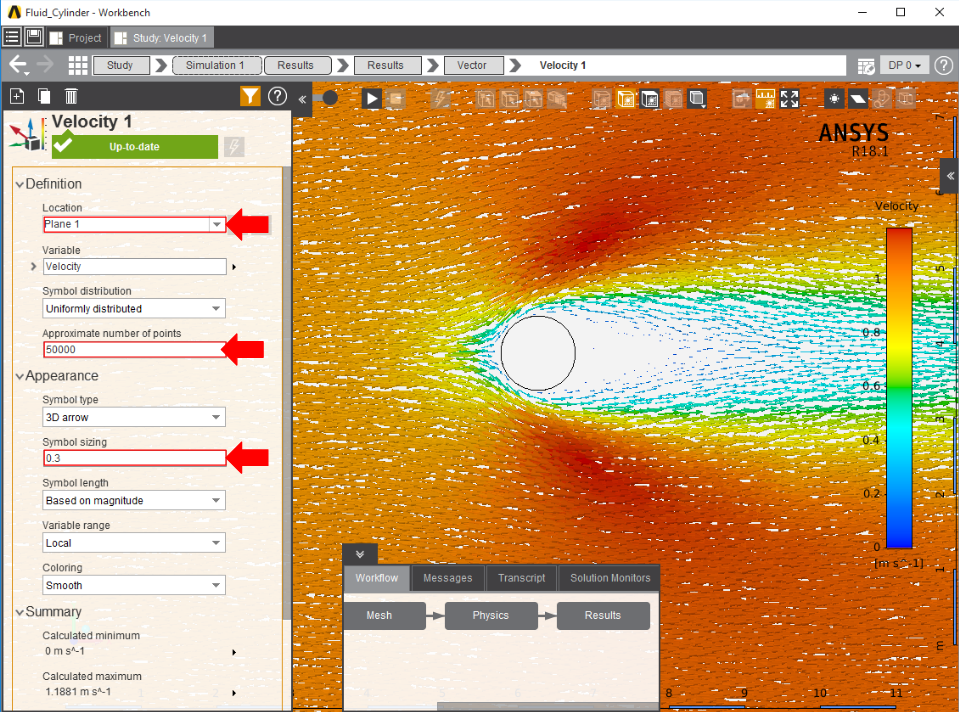Delete object with the trash icon
The image size is (959, 712).
coord(71,96)
